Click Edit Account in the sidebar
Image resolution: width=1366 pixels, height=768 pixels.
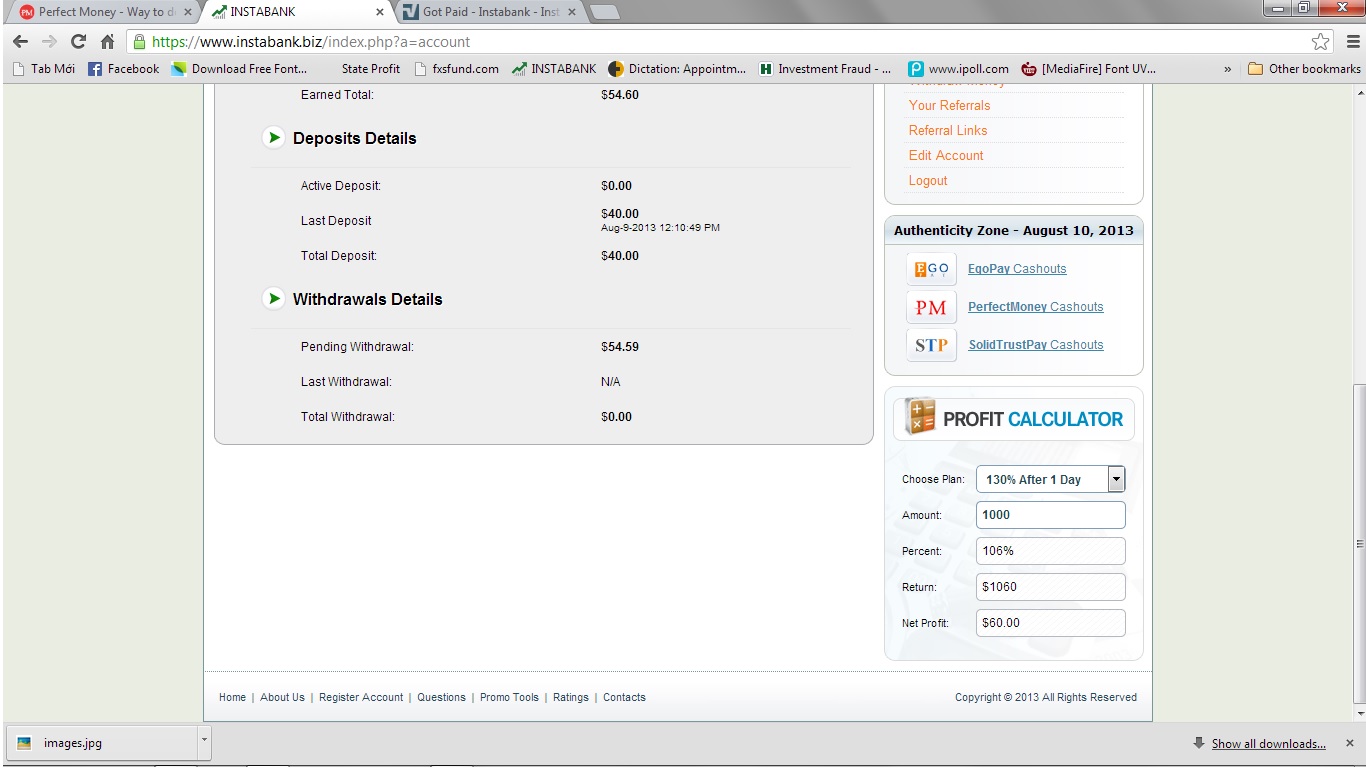(x=946, y=155)
